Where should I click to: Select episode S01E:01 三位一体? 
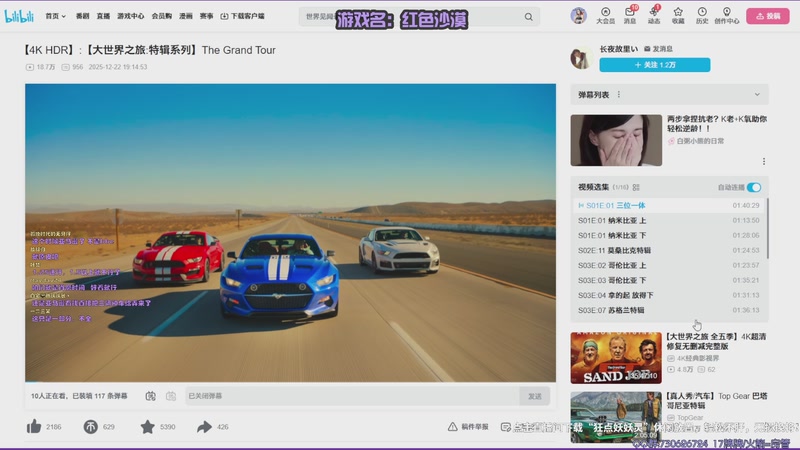point(668,205)
